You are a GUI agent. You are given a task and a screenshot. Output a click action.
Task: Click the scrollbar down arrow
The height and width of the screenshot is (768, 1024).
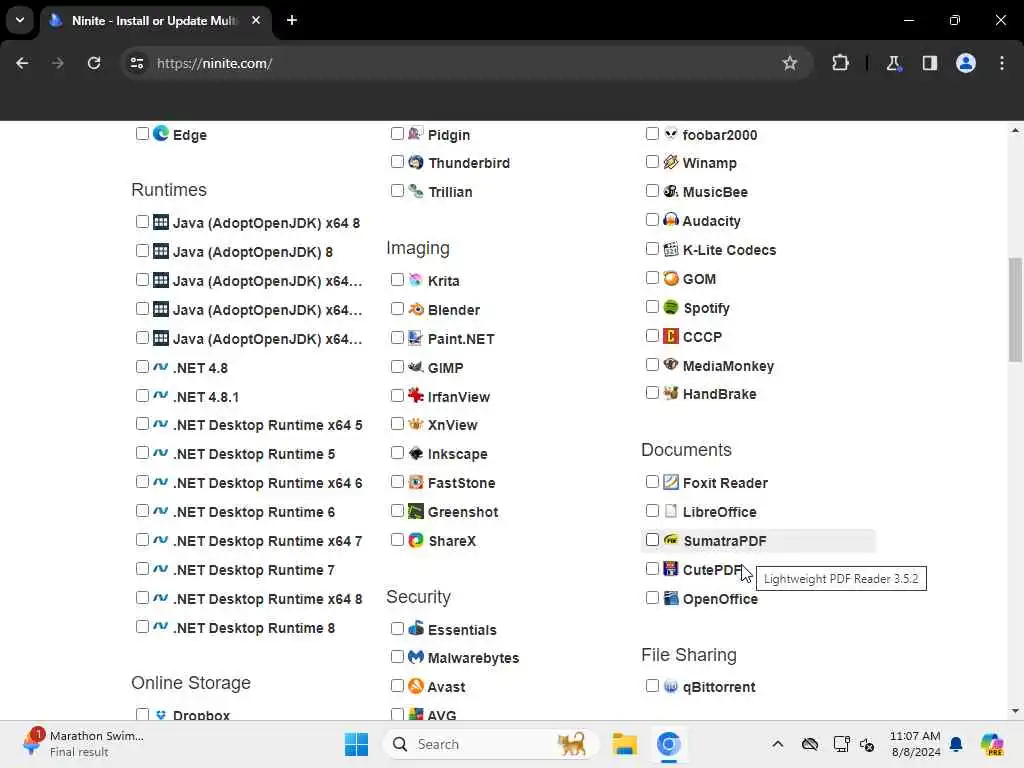(1015, 711)
